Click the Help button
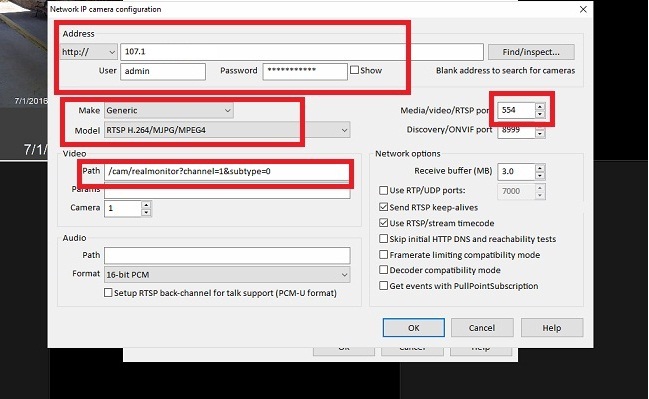The width and height of the screenshot is (649, 399). point(552,328)
